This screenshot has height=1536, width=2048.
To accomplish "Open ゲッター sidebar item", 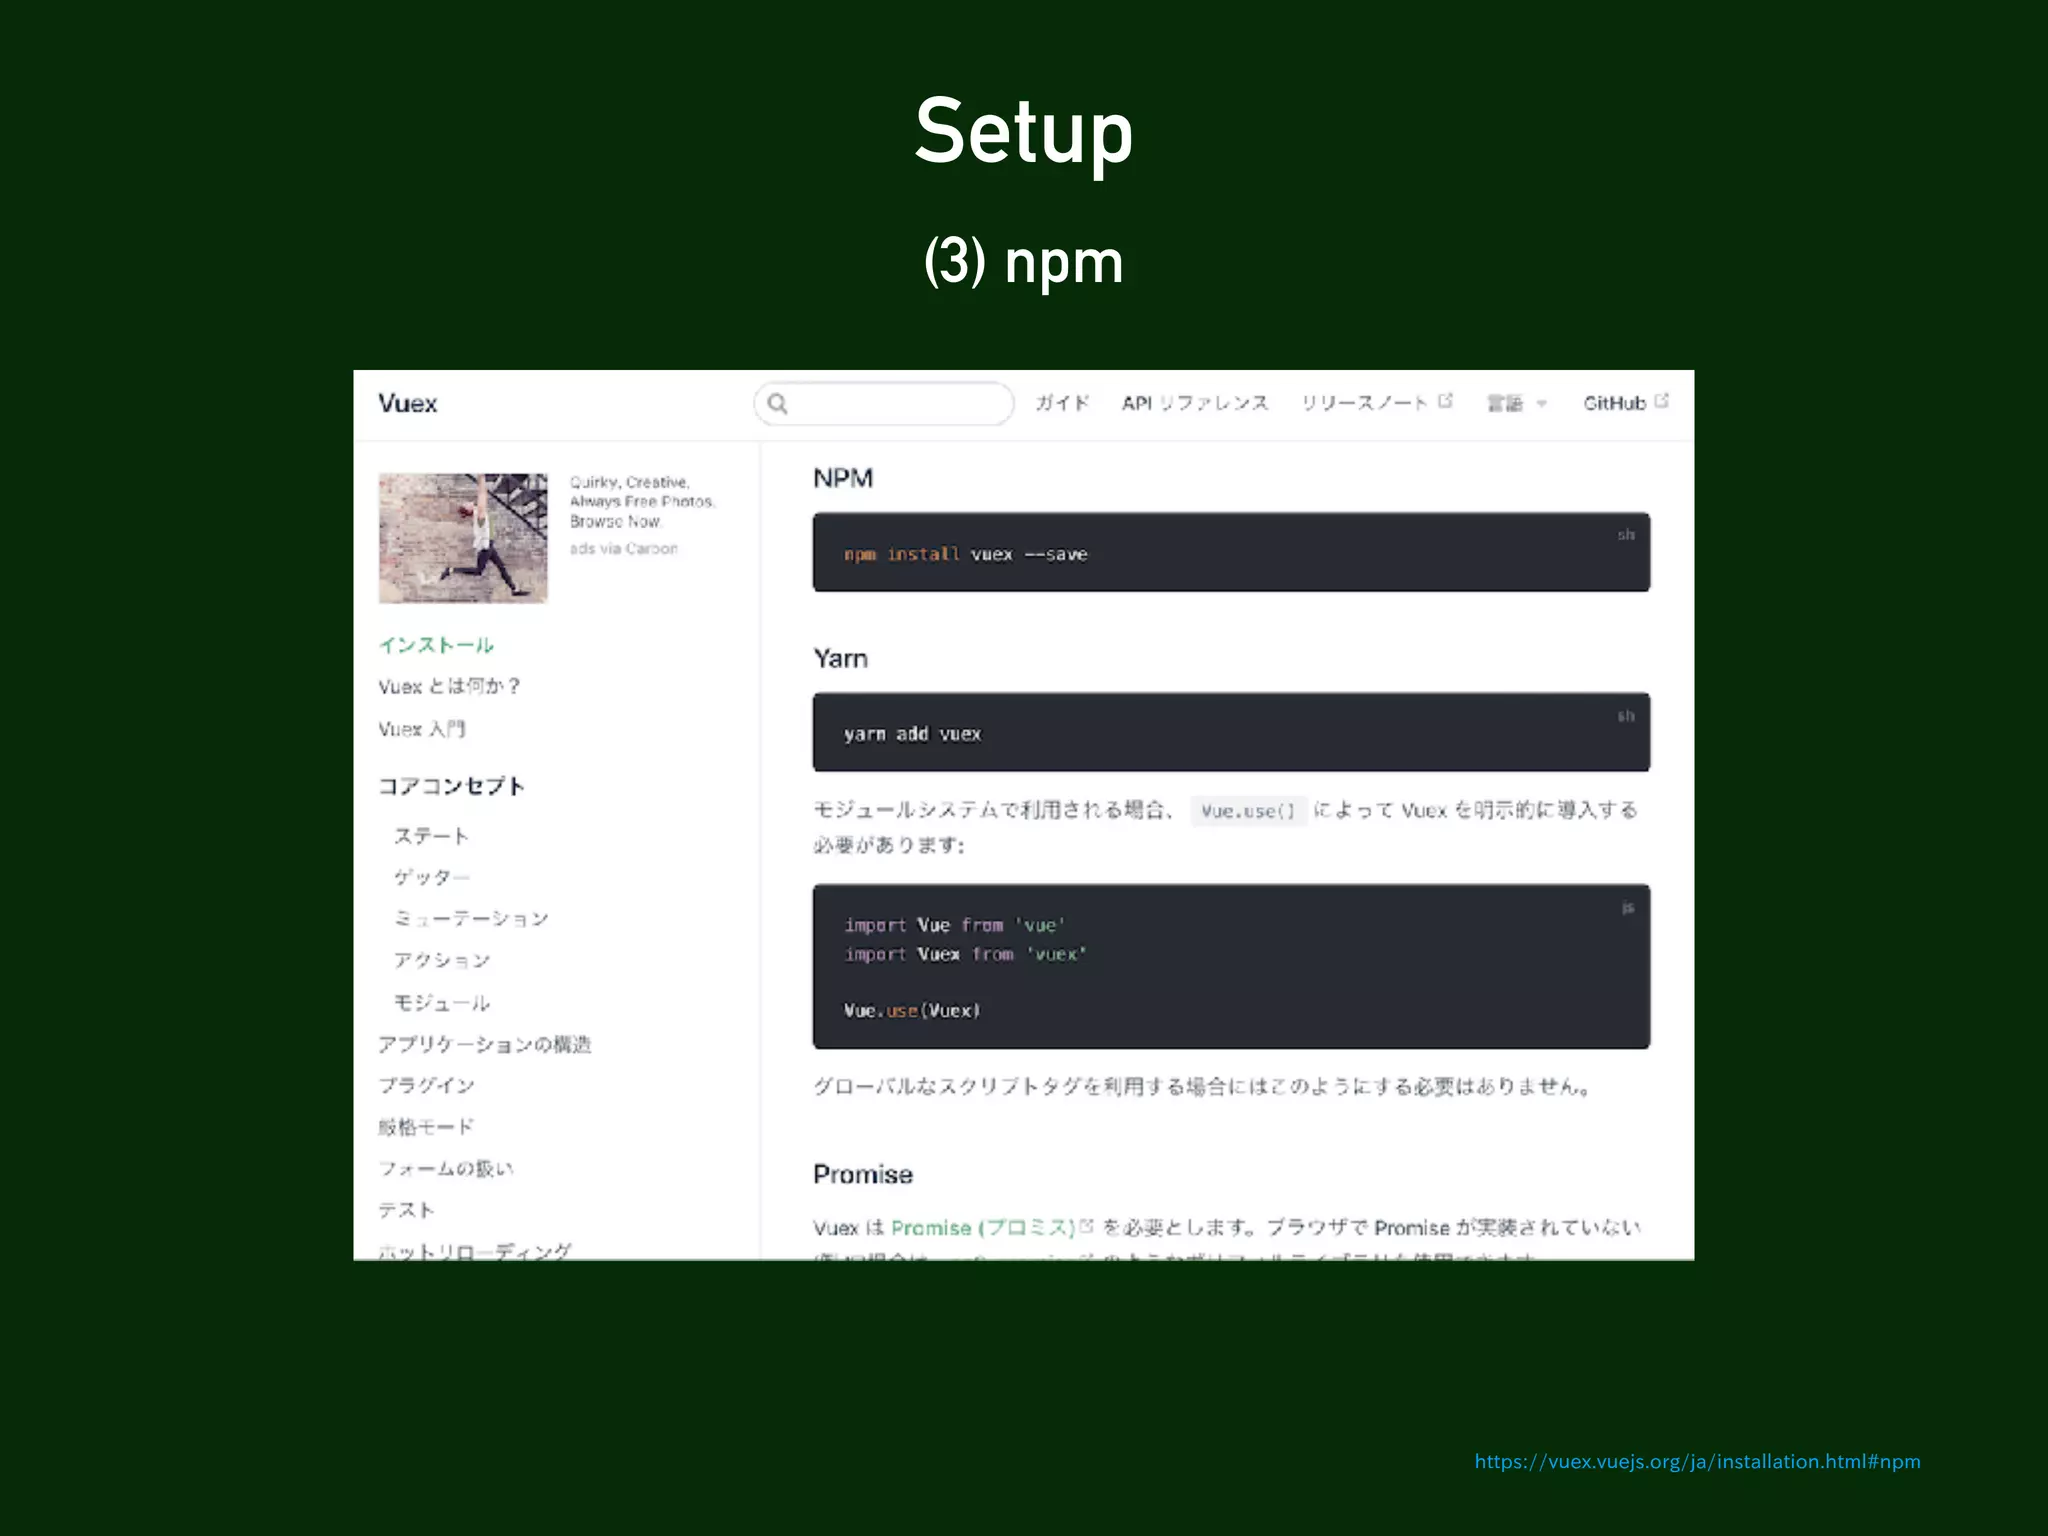I will pos(431,877).
